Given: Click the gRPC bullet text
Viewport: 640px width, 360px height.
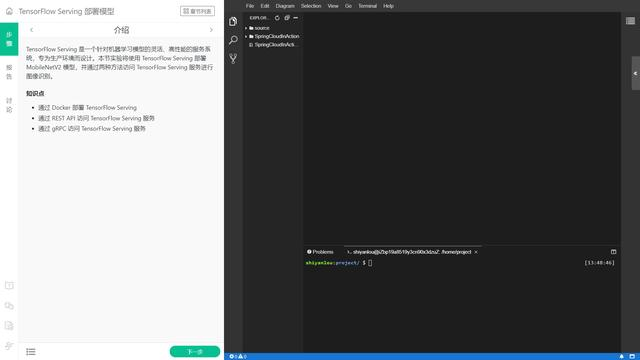Looking at the screenshot, I should tap(92, 129).
